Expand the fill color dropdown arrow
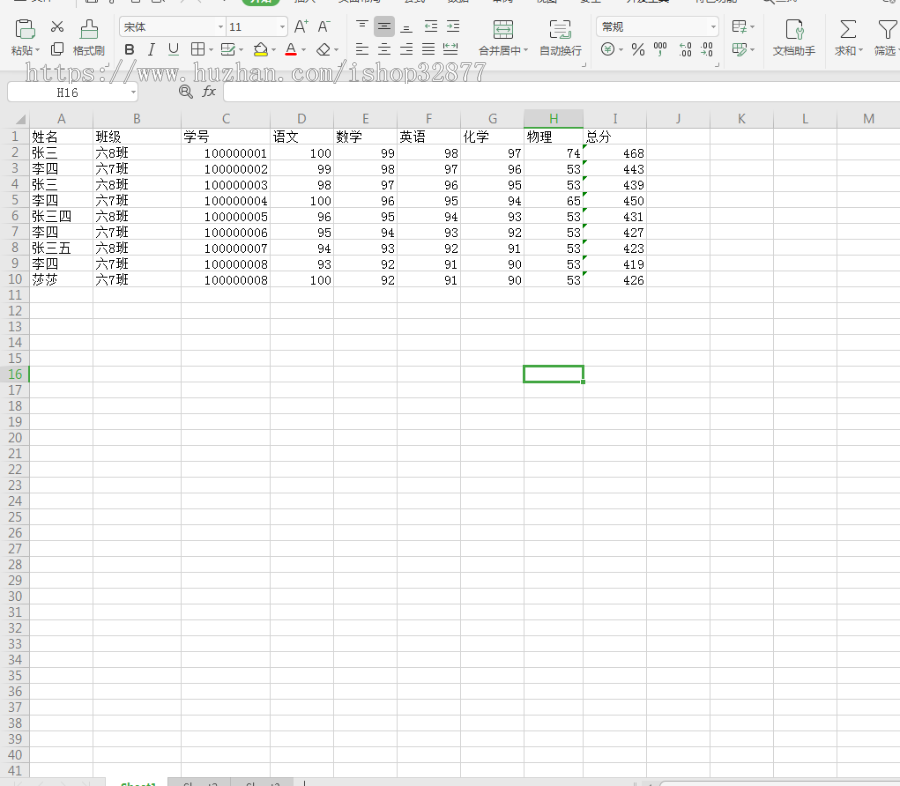900x786 pixels. (x=274, y=50)
